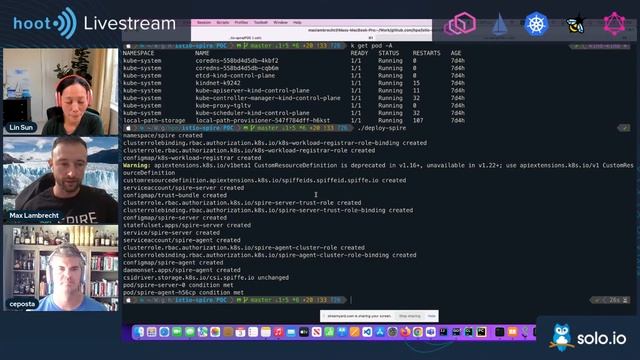
Task: Select Lin Sun's video feed
Action: click(x=60, y=92)
